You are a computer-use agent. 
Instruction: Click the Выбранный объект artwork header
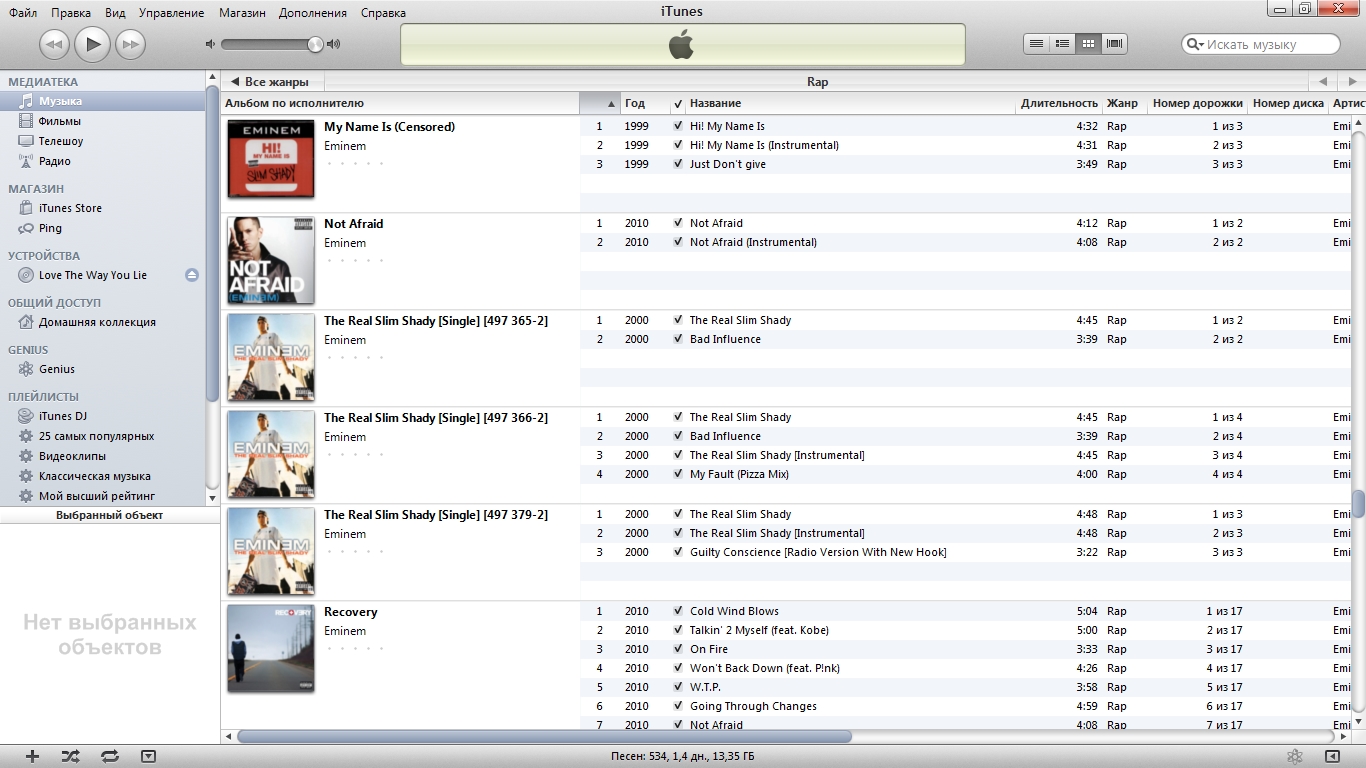click(110, 515)
